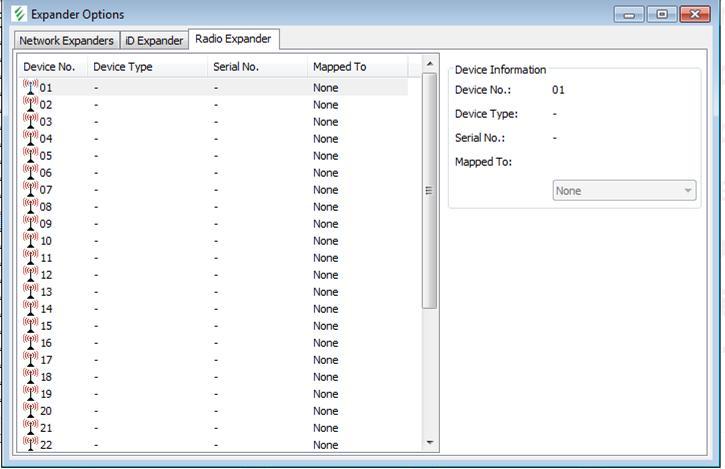This screenshot has height=469, width=725.
Task: Open the iD Expander tab
Action: click(x=154, y=41)
